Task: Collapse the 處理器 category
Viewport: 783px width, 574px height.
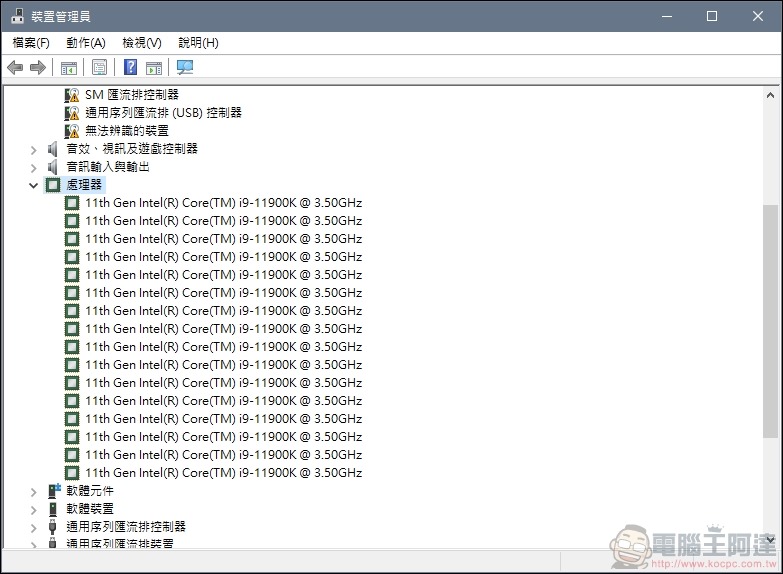Action: click(x=33, y=185)
